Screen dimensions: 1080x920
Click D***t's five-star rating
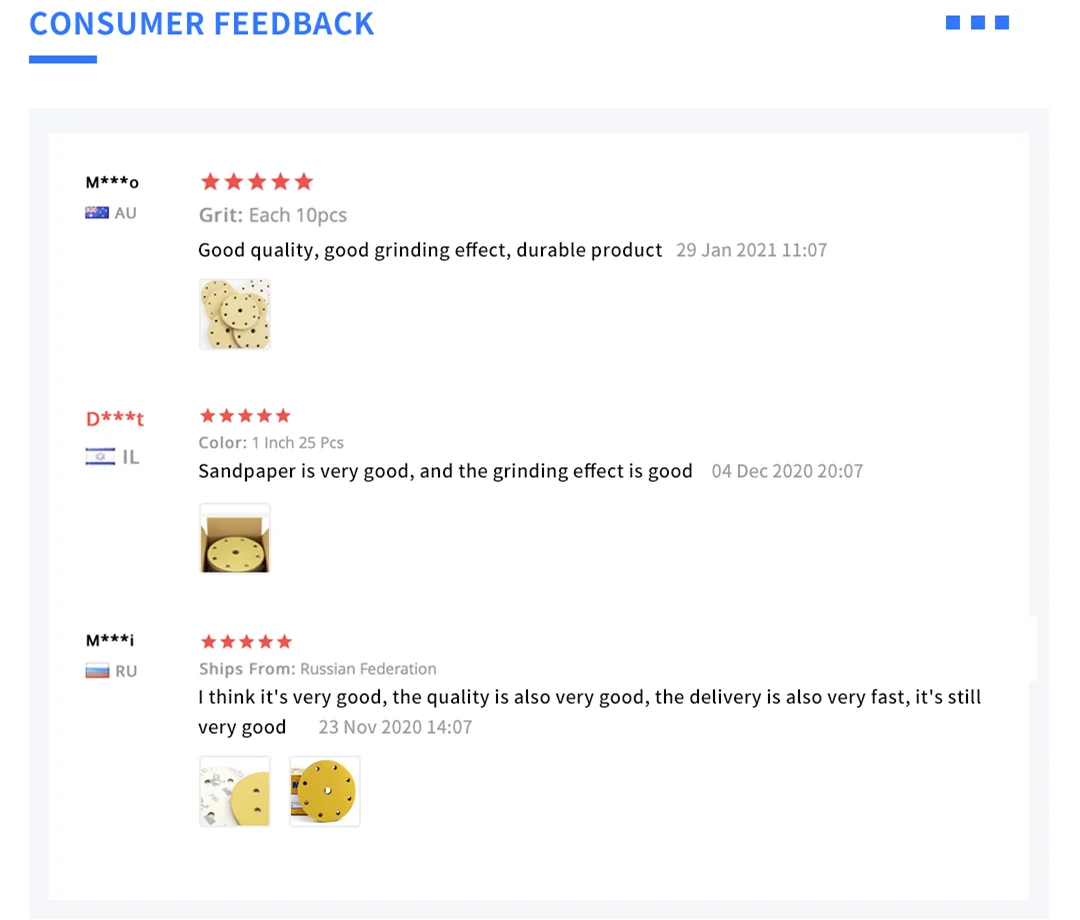point(245,415)
